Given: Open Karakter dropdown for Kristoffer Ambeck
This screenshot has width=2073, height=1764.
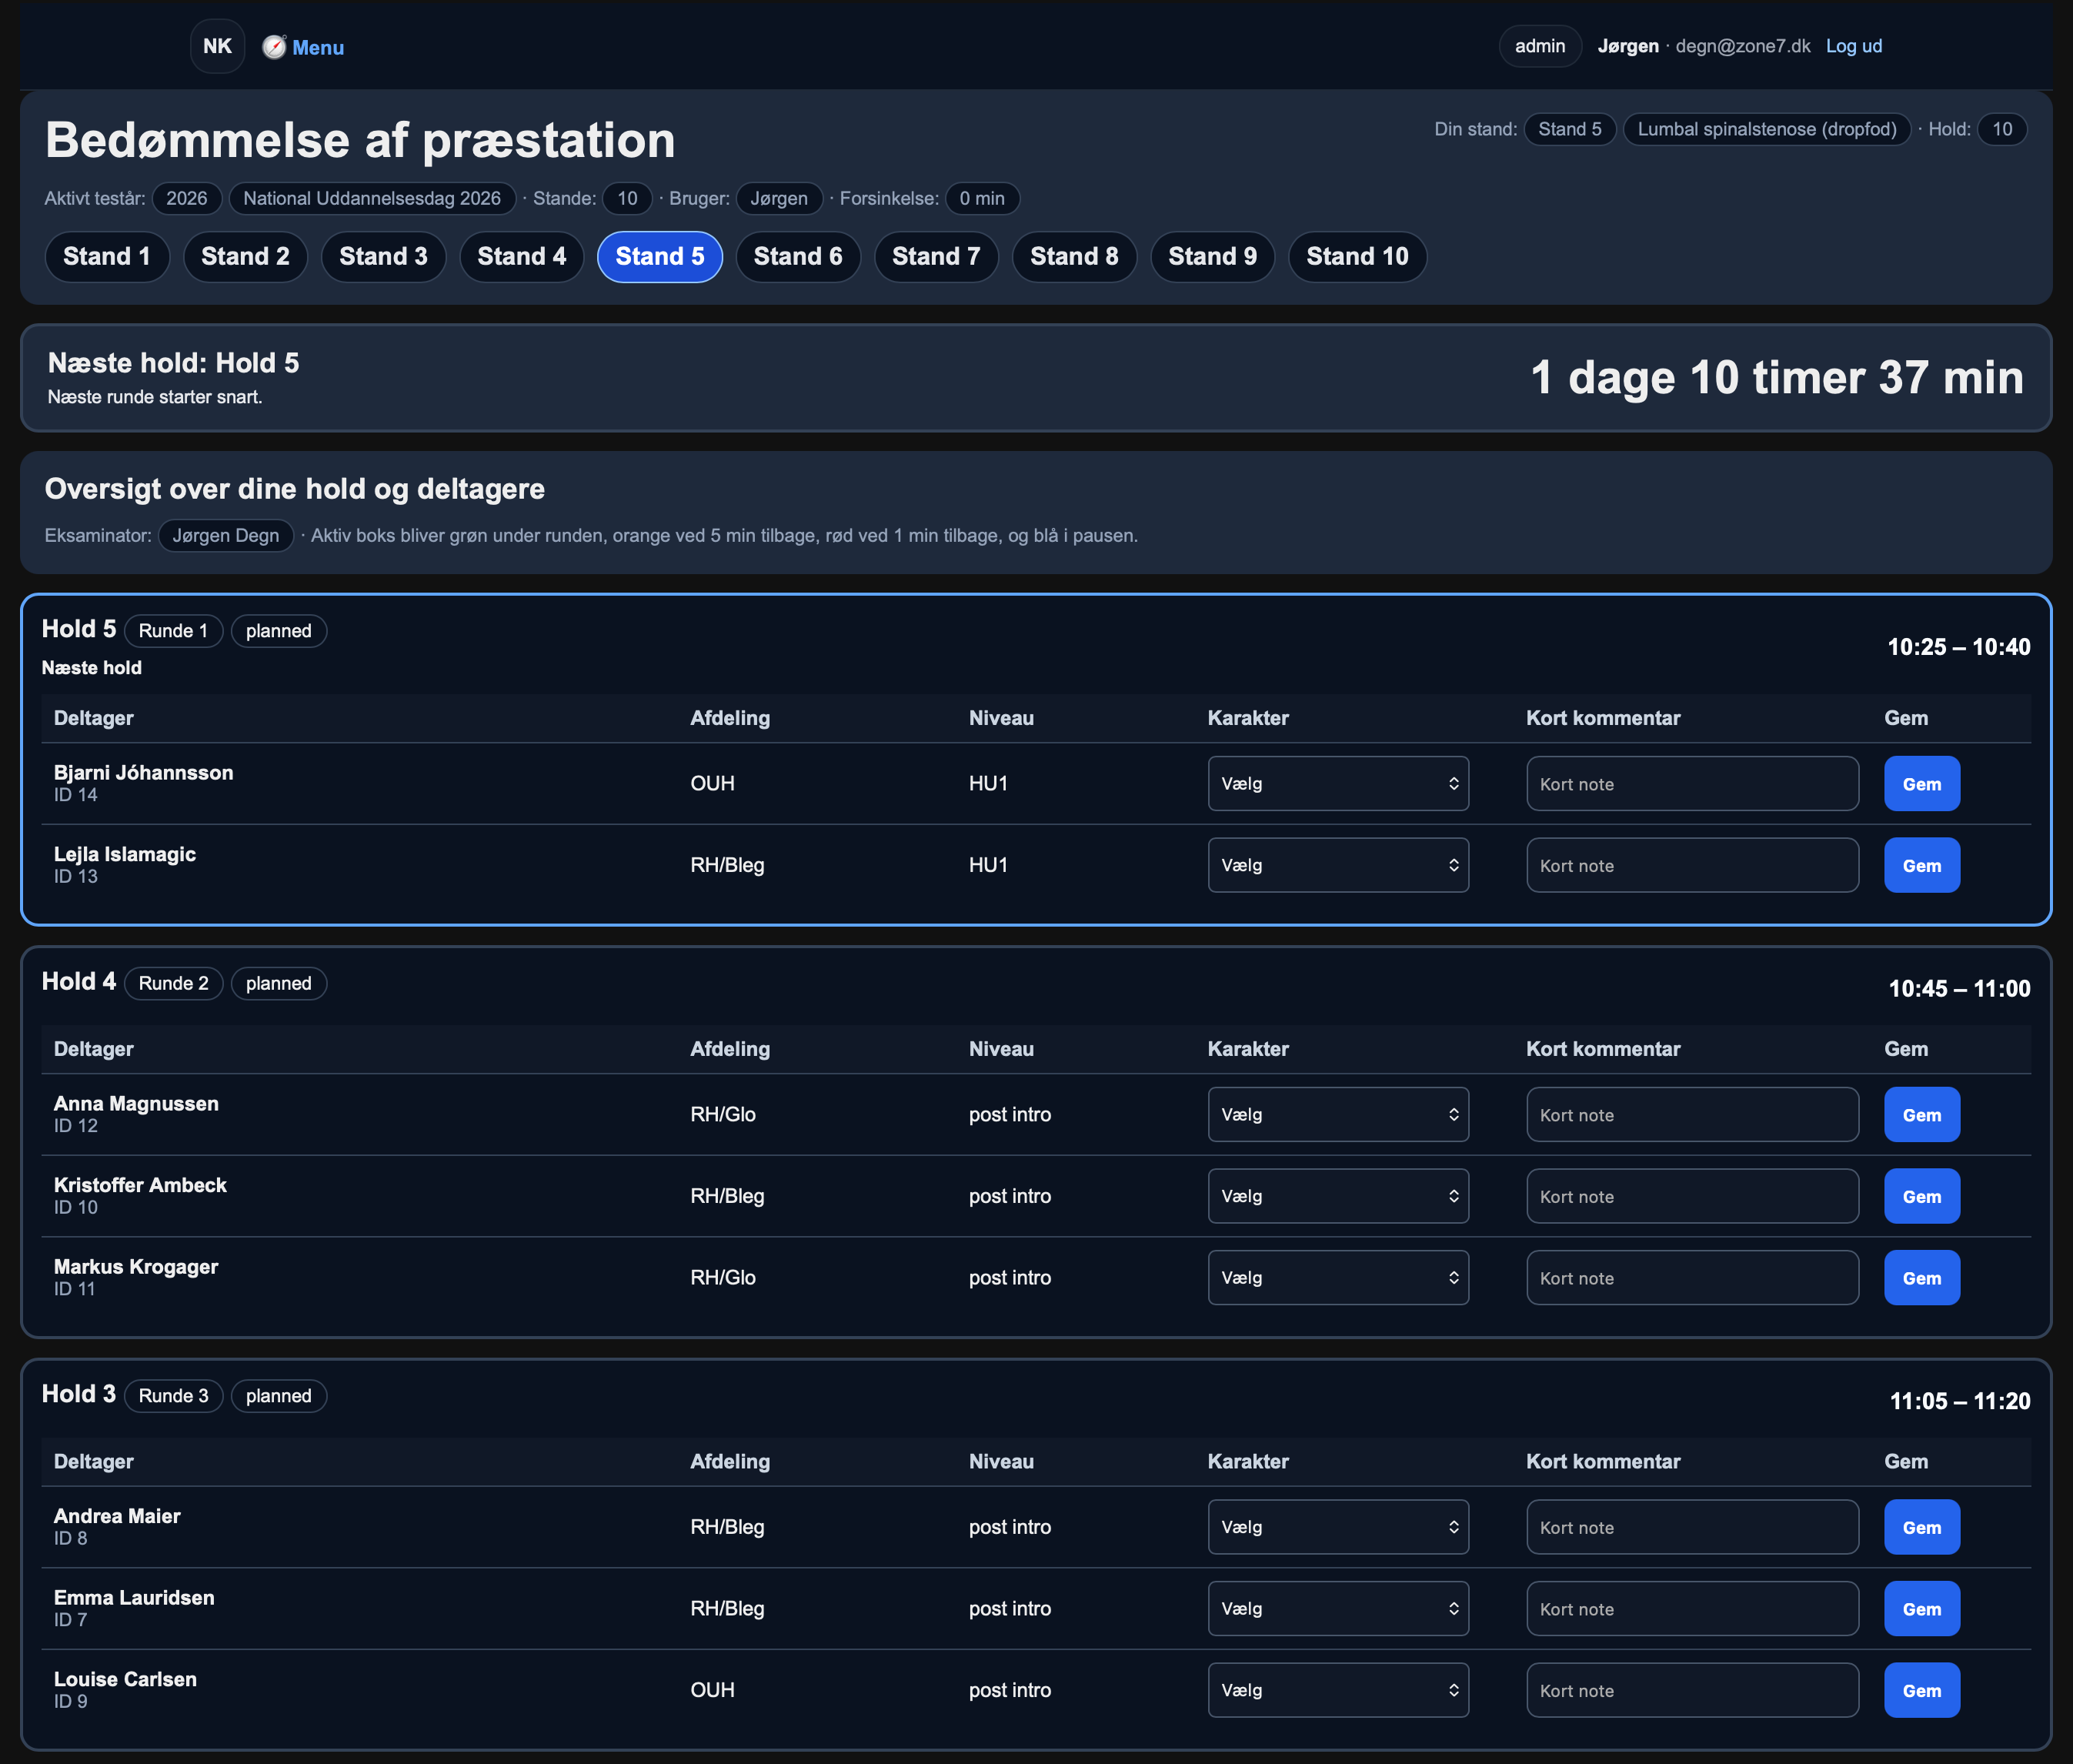Looking at the screenshot, I should [1338, 1196].
